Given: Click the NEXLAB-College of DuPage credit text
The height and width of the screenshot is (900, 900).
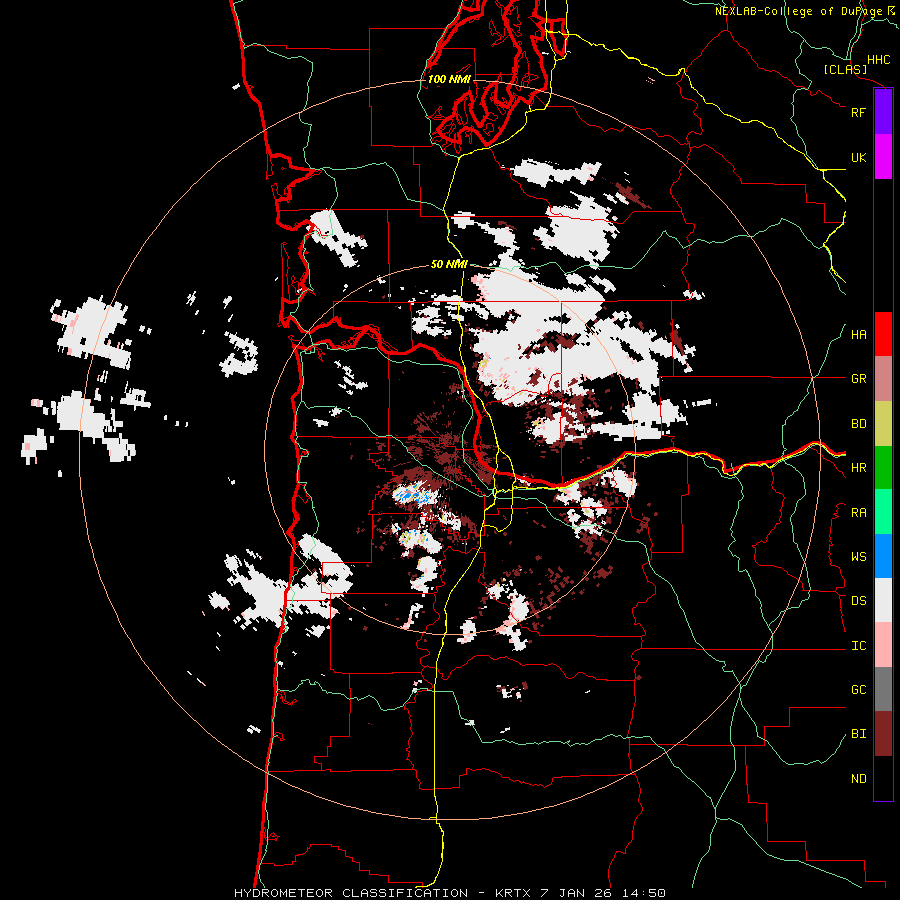Looking at the screenshot, I should point(804,11).
